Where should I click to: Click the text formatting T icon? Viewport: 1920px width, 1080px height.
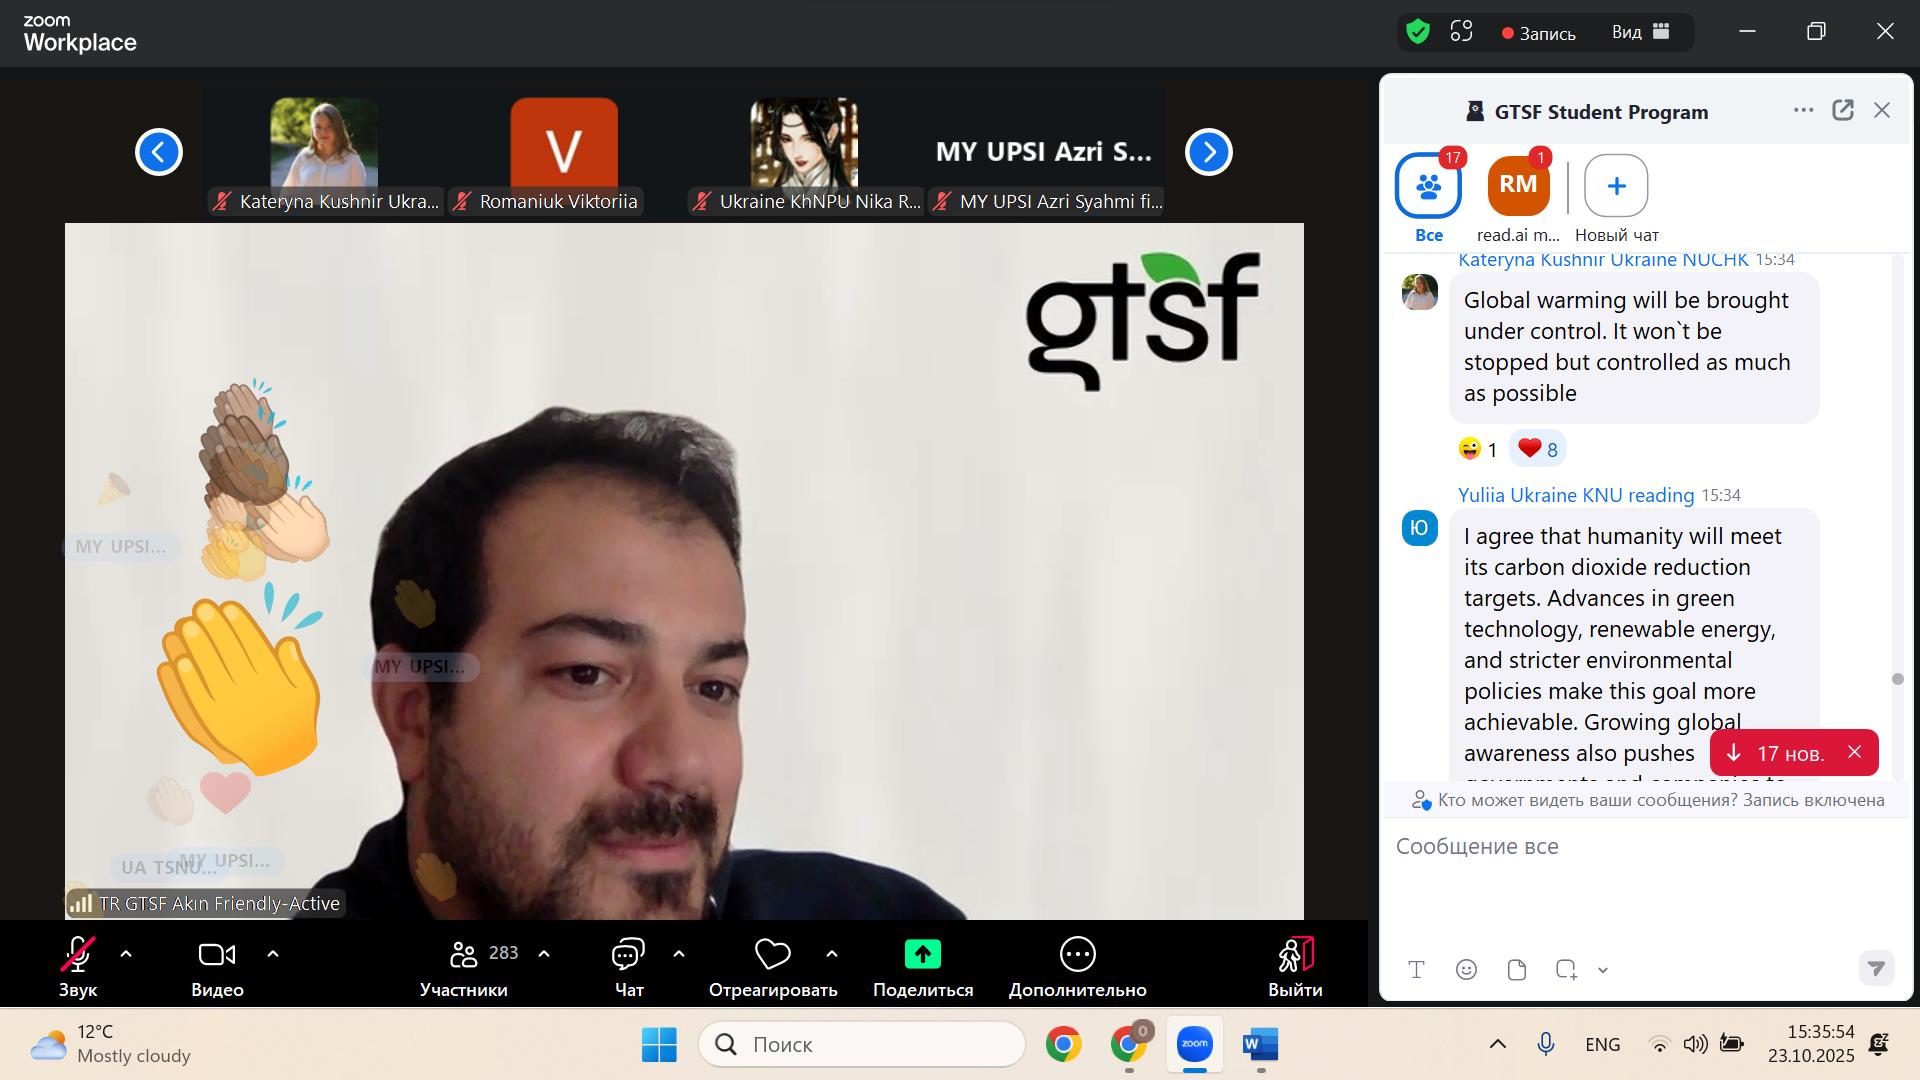[x=1416, y=969]
